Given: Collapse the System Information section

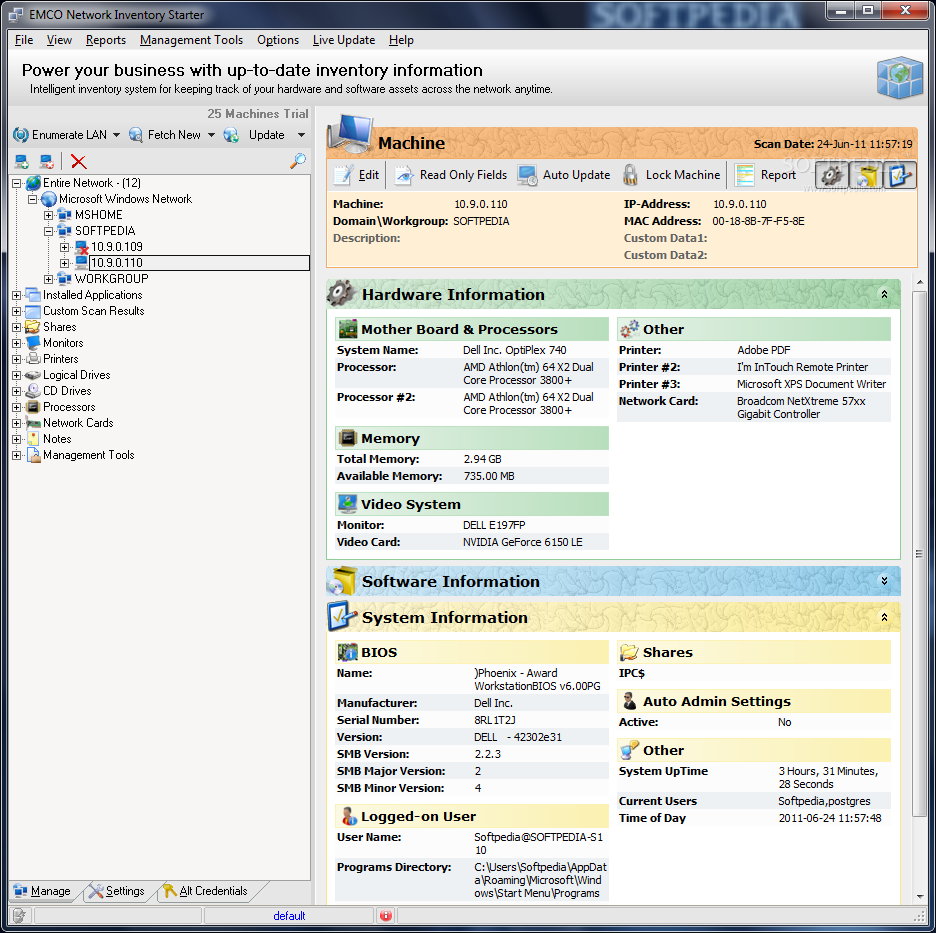Looking at the screenshot, I should tap(884, 617).
